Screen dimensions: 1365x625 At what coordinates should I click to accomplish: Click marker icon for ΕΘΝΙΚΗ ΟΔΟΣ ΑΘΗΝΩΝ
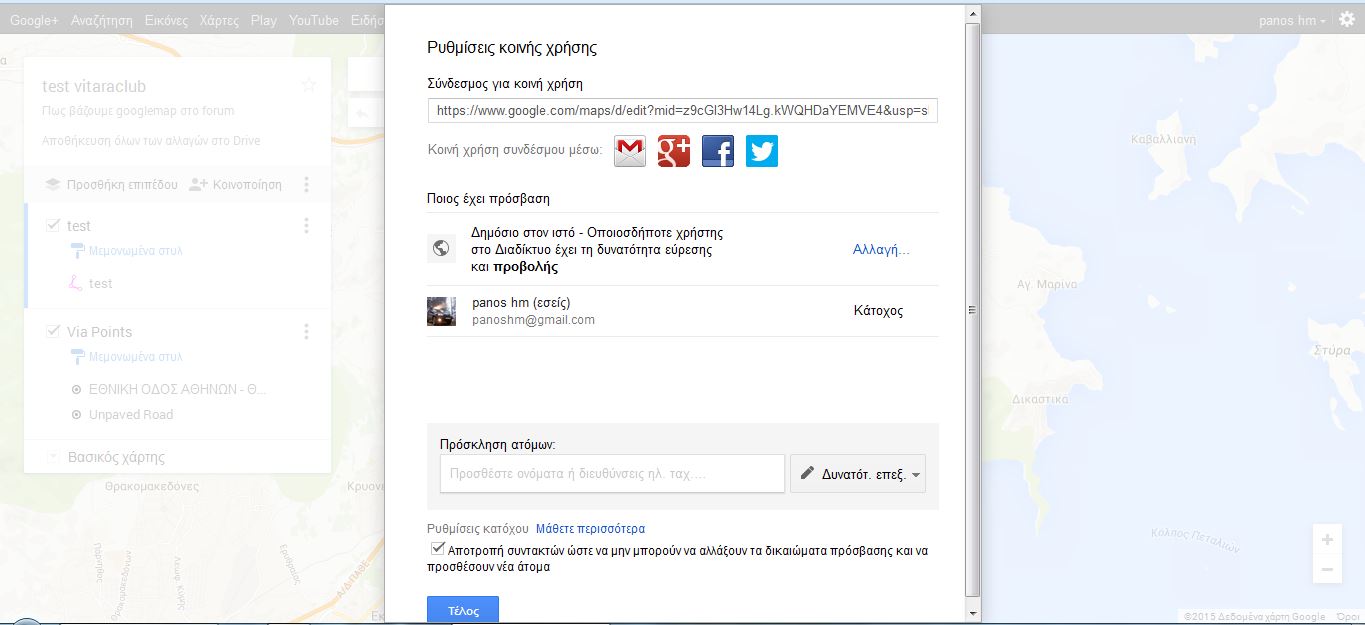coord(77,390)
